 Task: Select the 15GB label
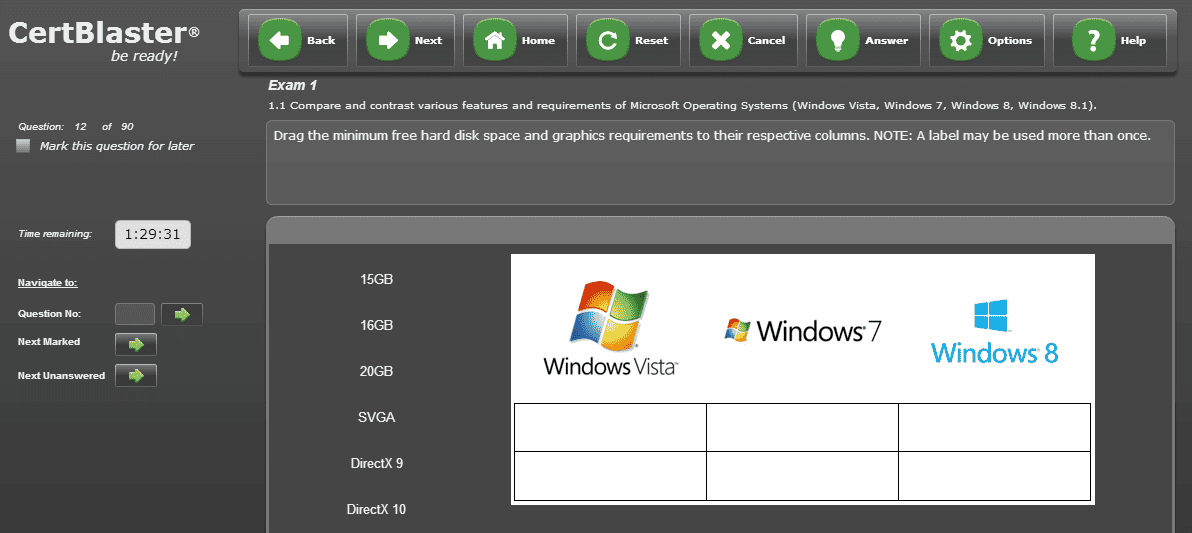point(376,279)
